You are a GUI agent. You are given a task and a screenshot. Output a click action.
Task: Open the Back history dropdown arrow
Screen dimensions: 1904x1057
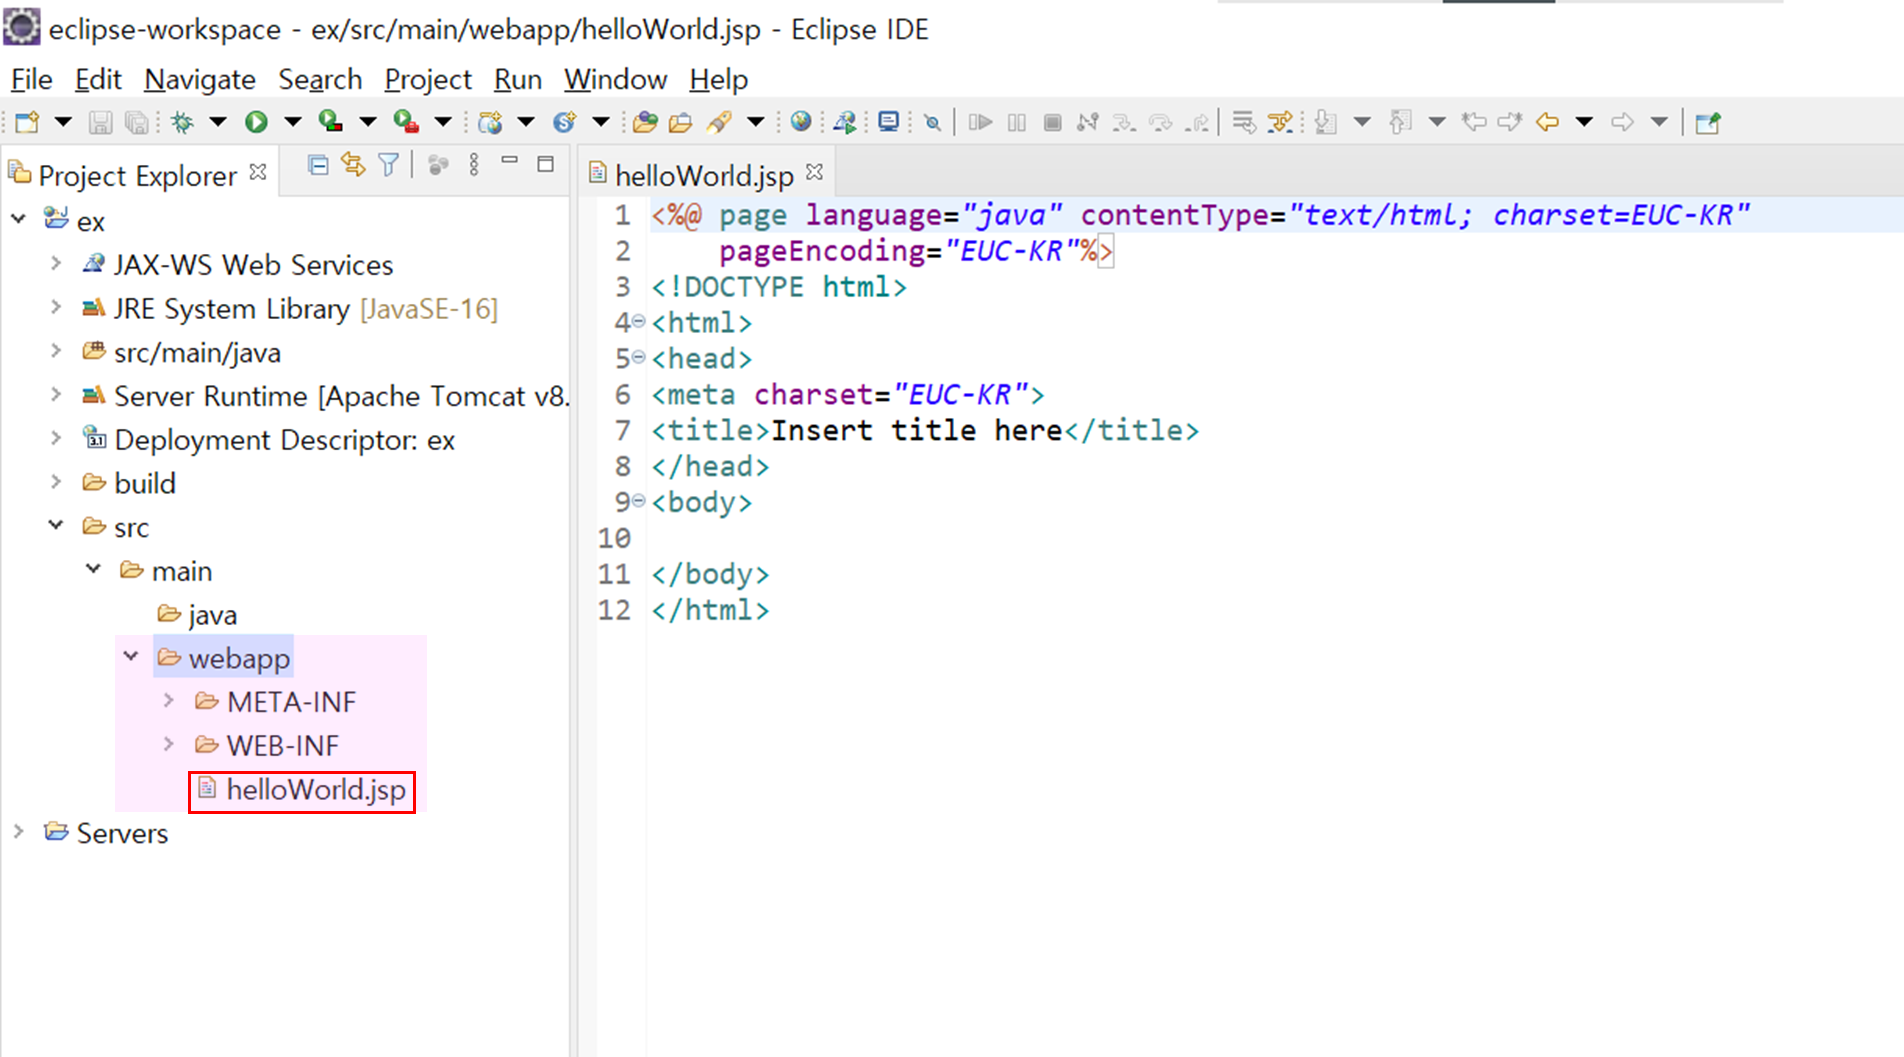pos(1584,122)
